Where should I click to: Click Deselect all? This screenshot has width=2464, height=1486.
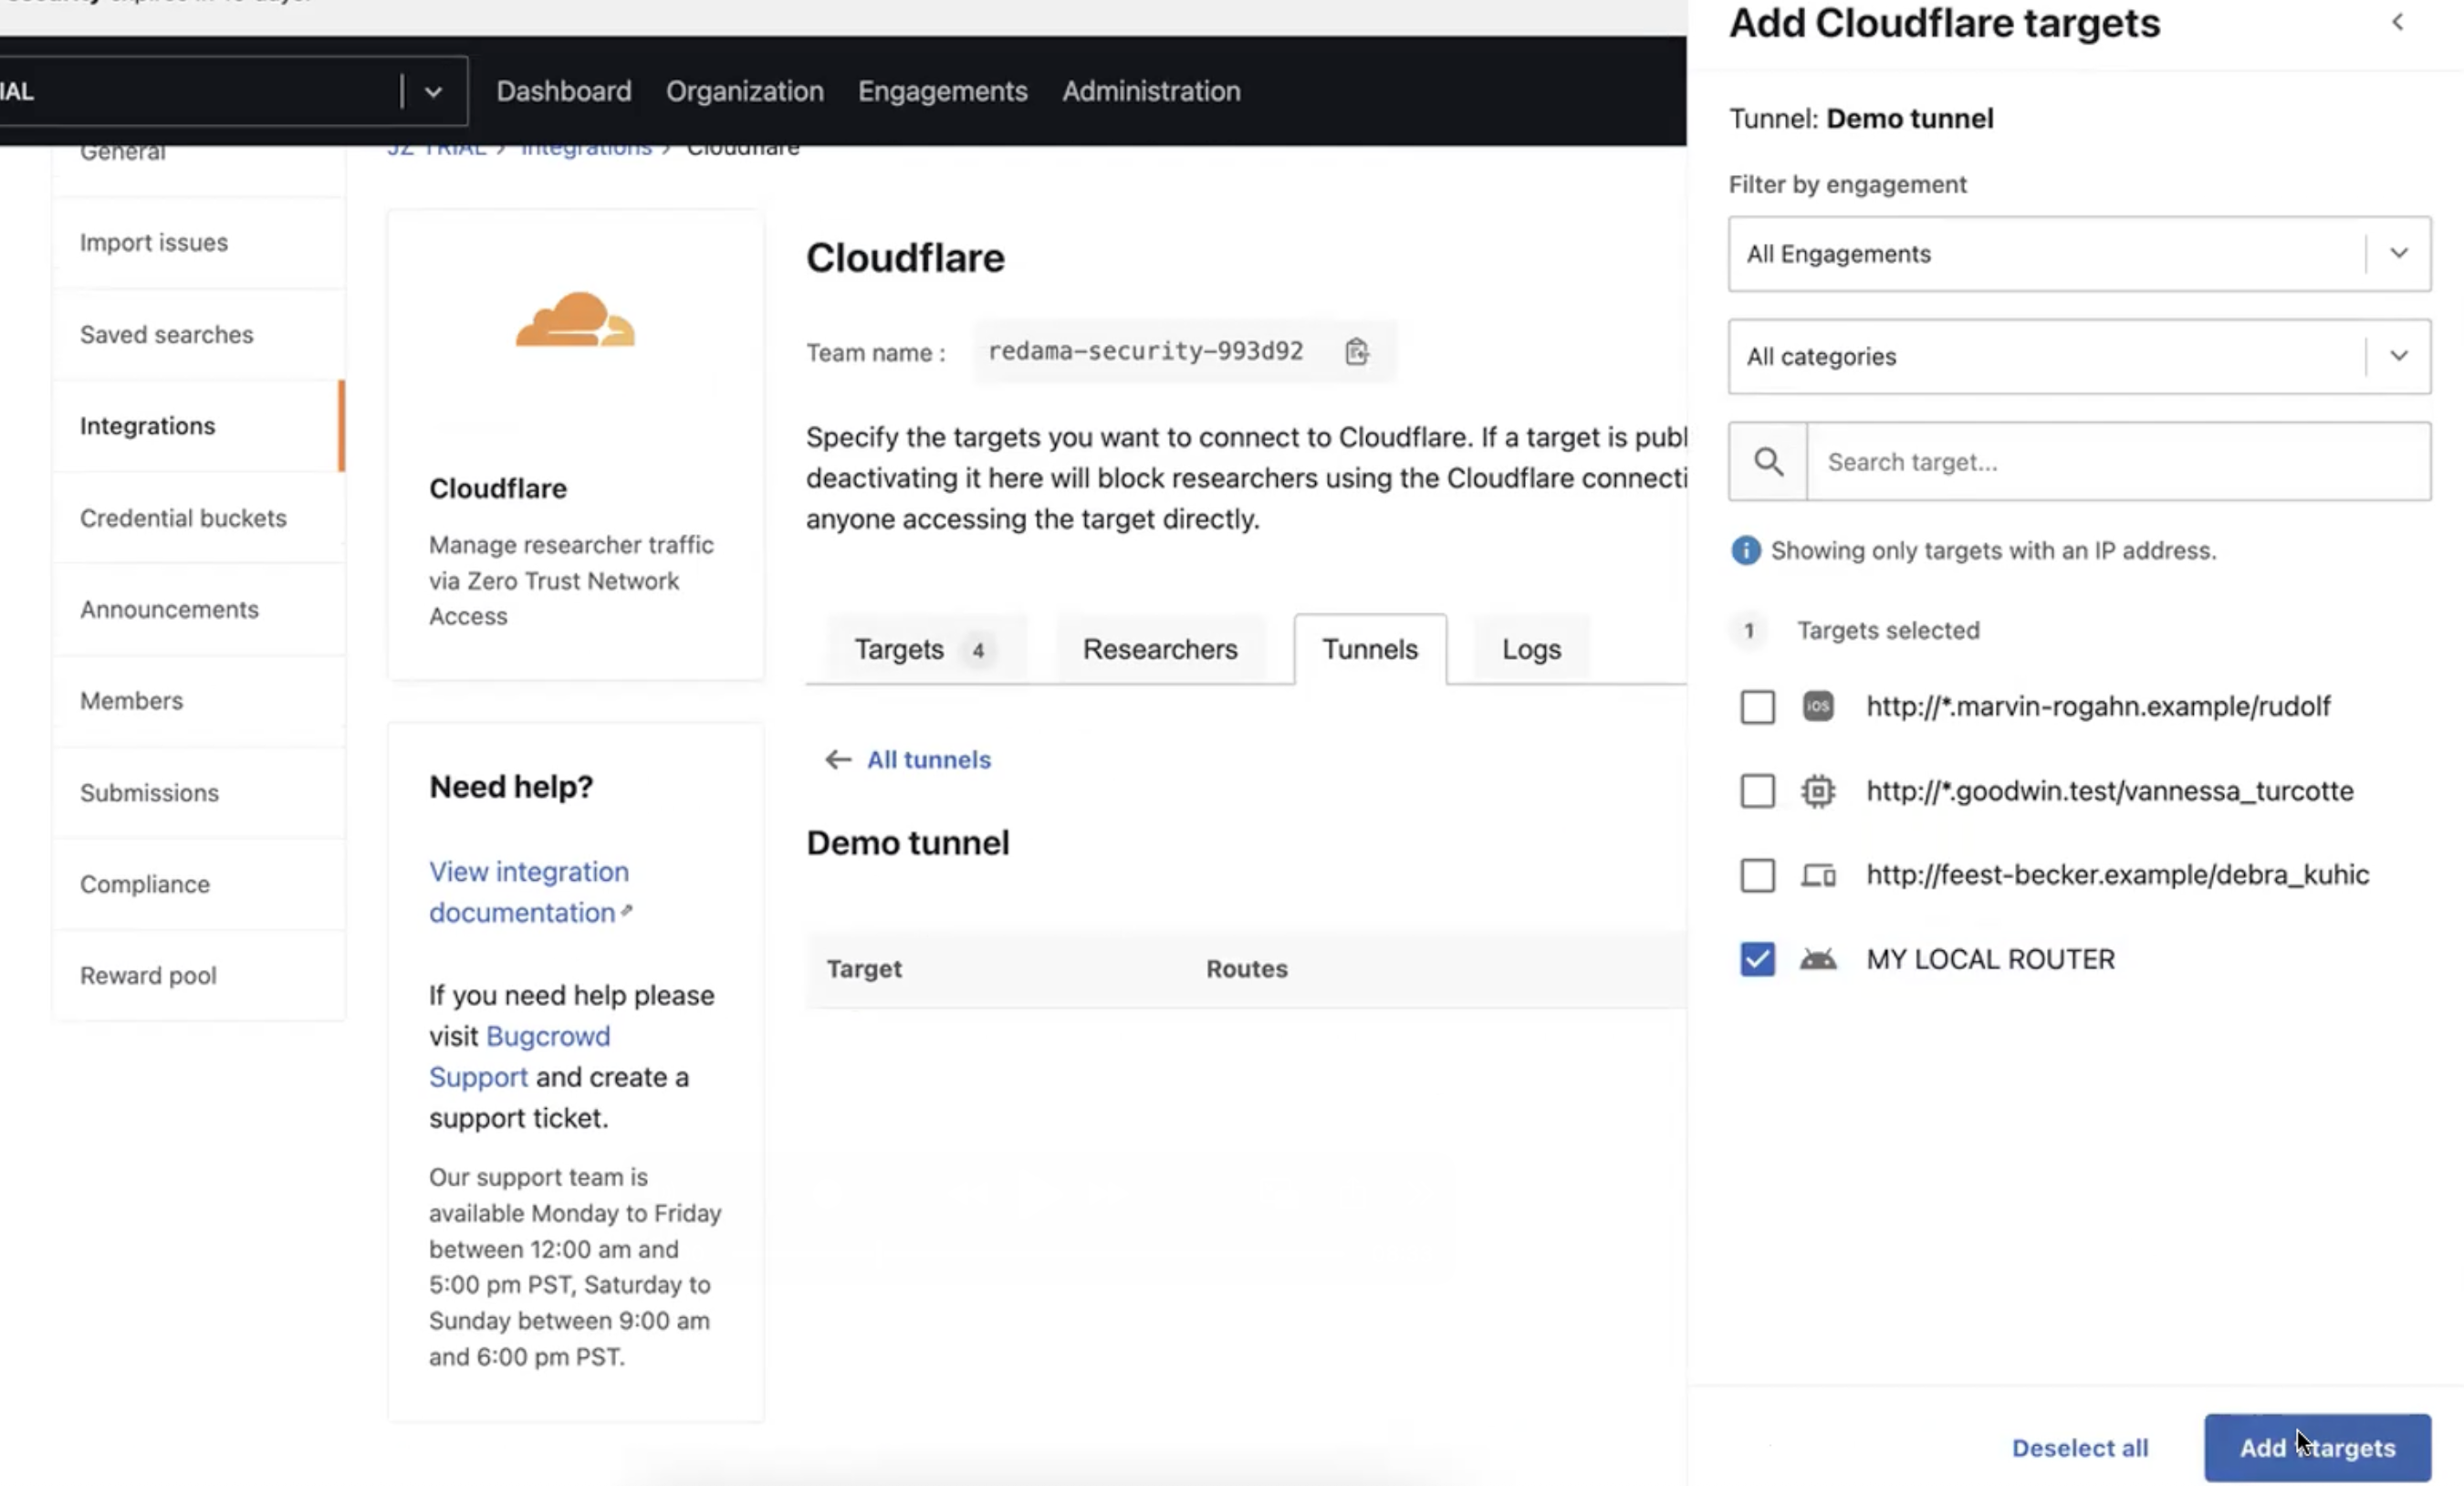(2080, 1448)
